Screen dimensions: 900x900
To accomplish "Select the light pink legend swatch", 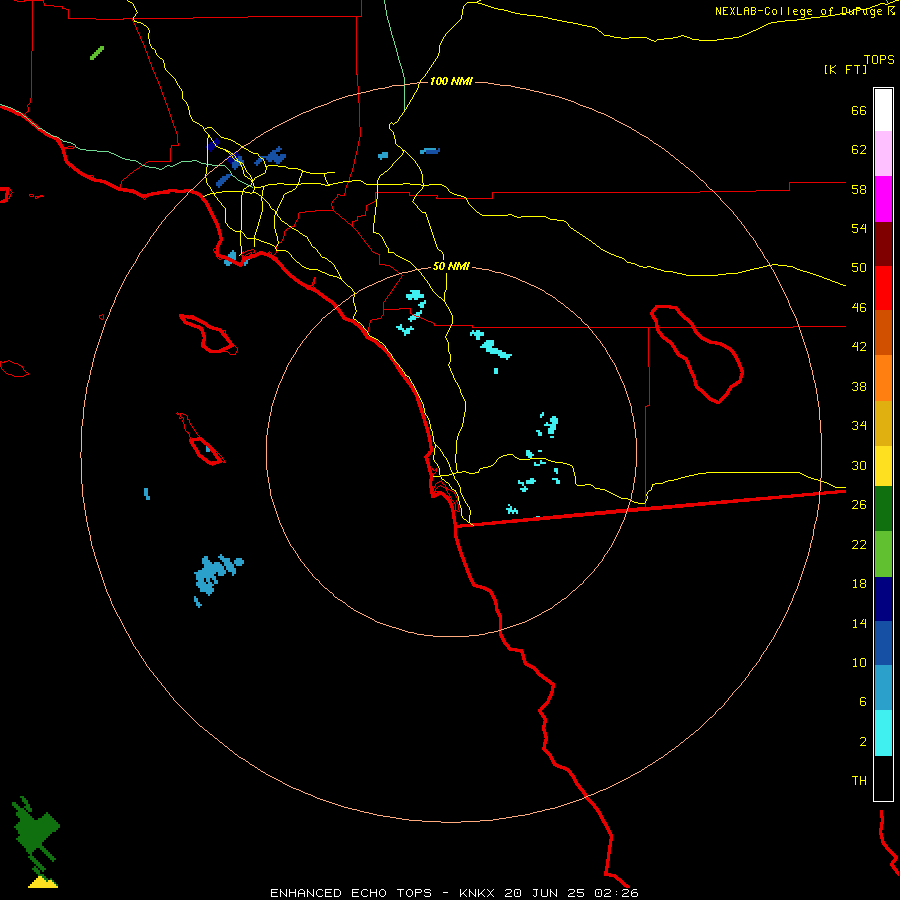I will (x=883, y=153).
